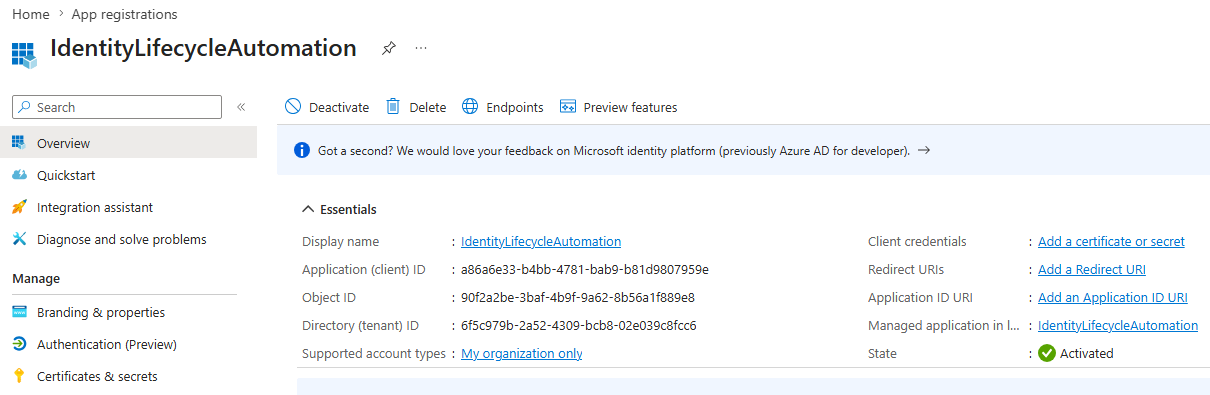Select Deactivate command
The height and width of the screenshot is (395, 1210).
coord(327,107)
